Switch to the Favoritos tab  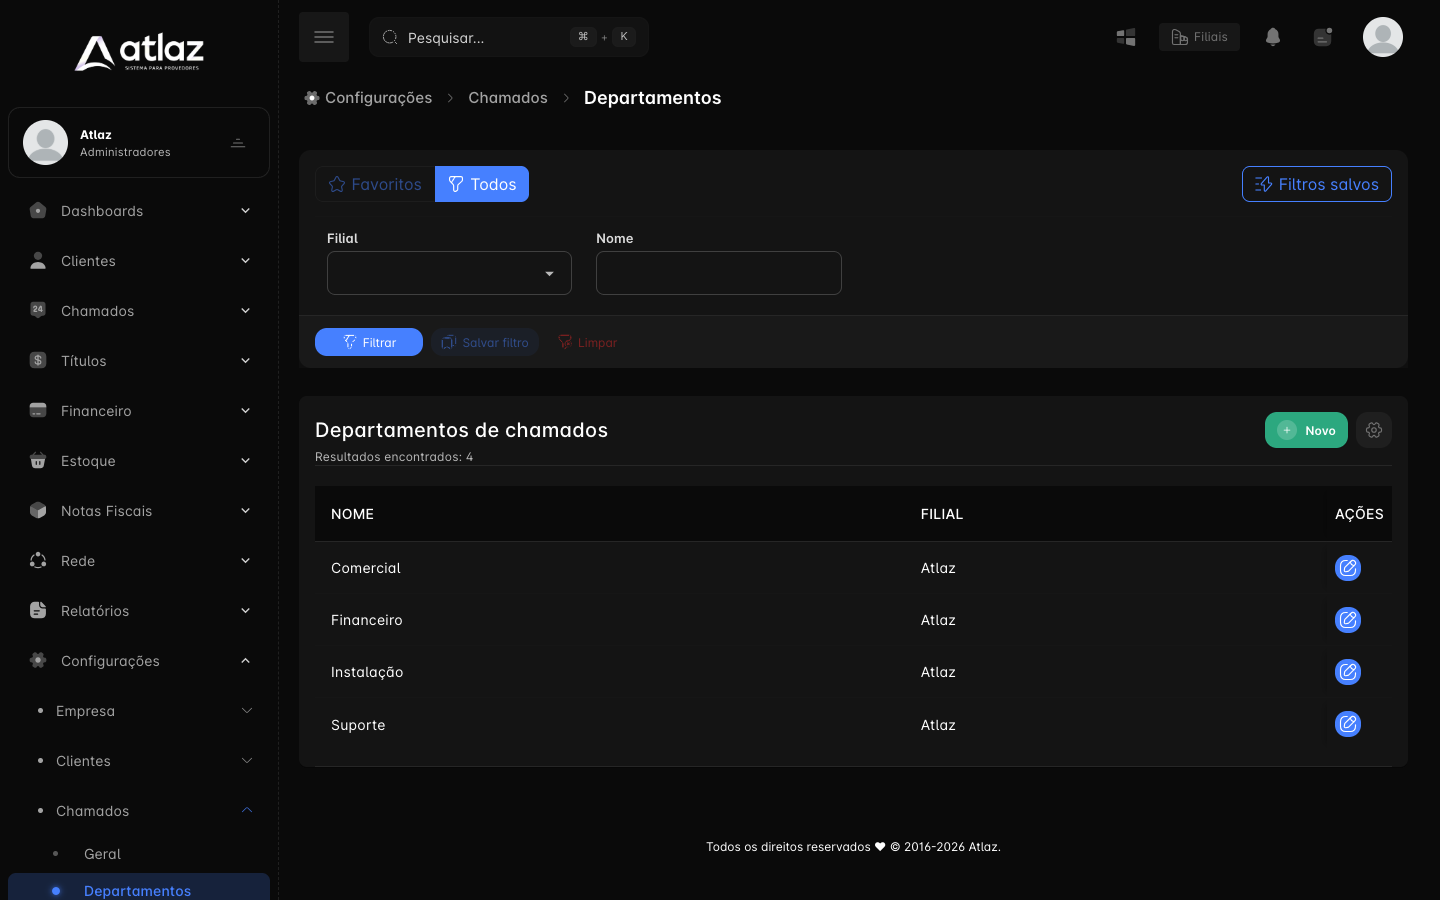375,184
